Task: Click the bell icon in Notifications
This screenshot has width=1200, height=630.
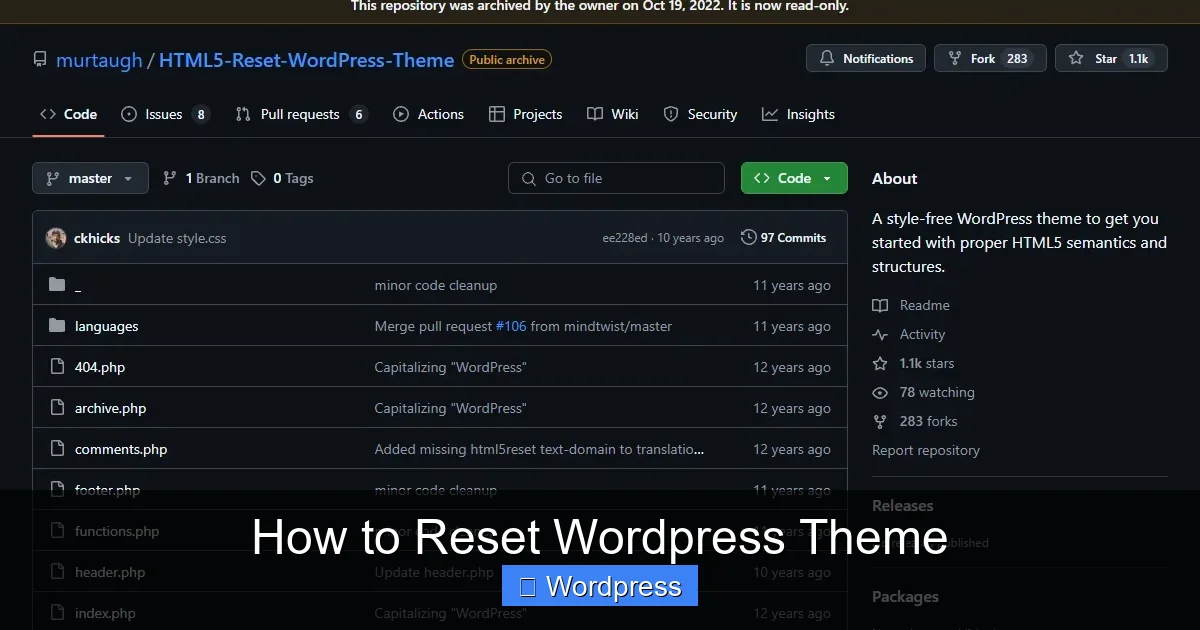Action: click(x=827, y=59)
